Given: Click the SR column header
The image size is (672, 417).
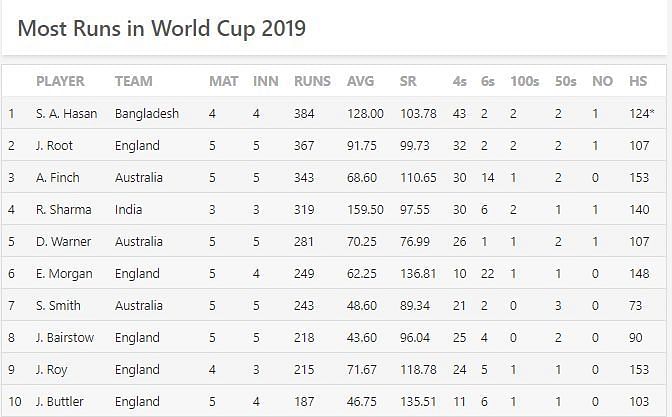Looking at the screenshot, I should pyautogui.click(x=408, y=81).
